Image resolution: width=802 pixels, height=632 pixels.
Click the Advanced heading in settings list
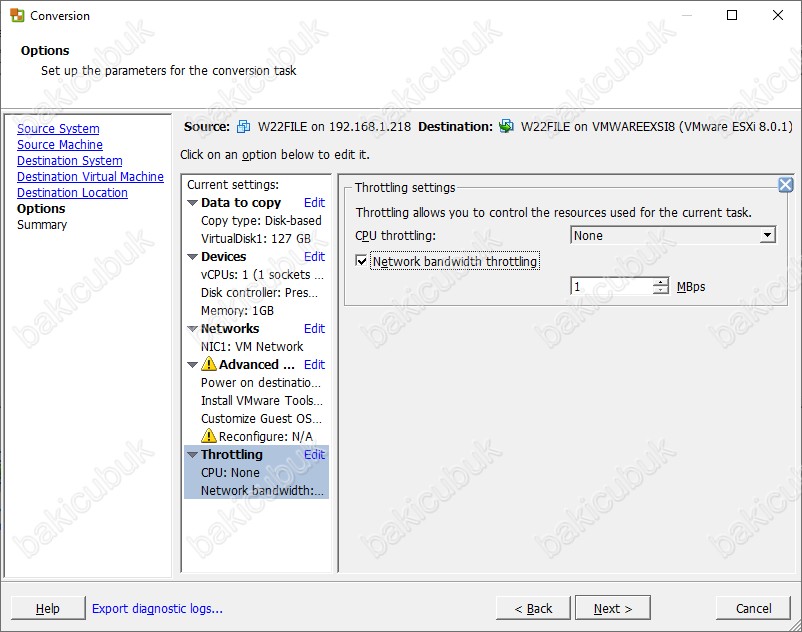257,364
